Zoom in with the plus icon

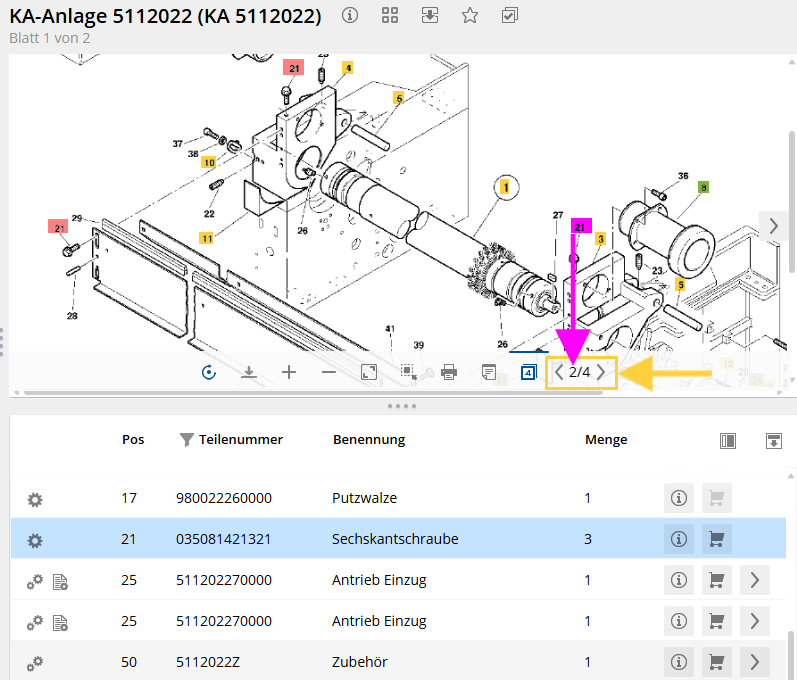coord(289,372)
